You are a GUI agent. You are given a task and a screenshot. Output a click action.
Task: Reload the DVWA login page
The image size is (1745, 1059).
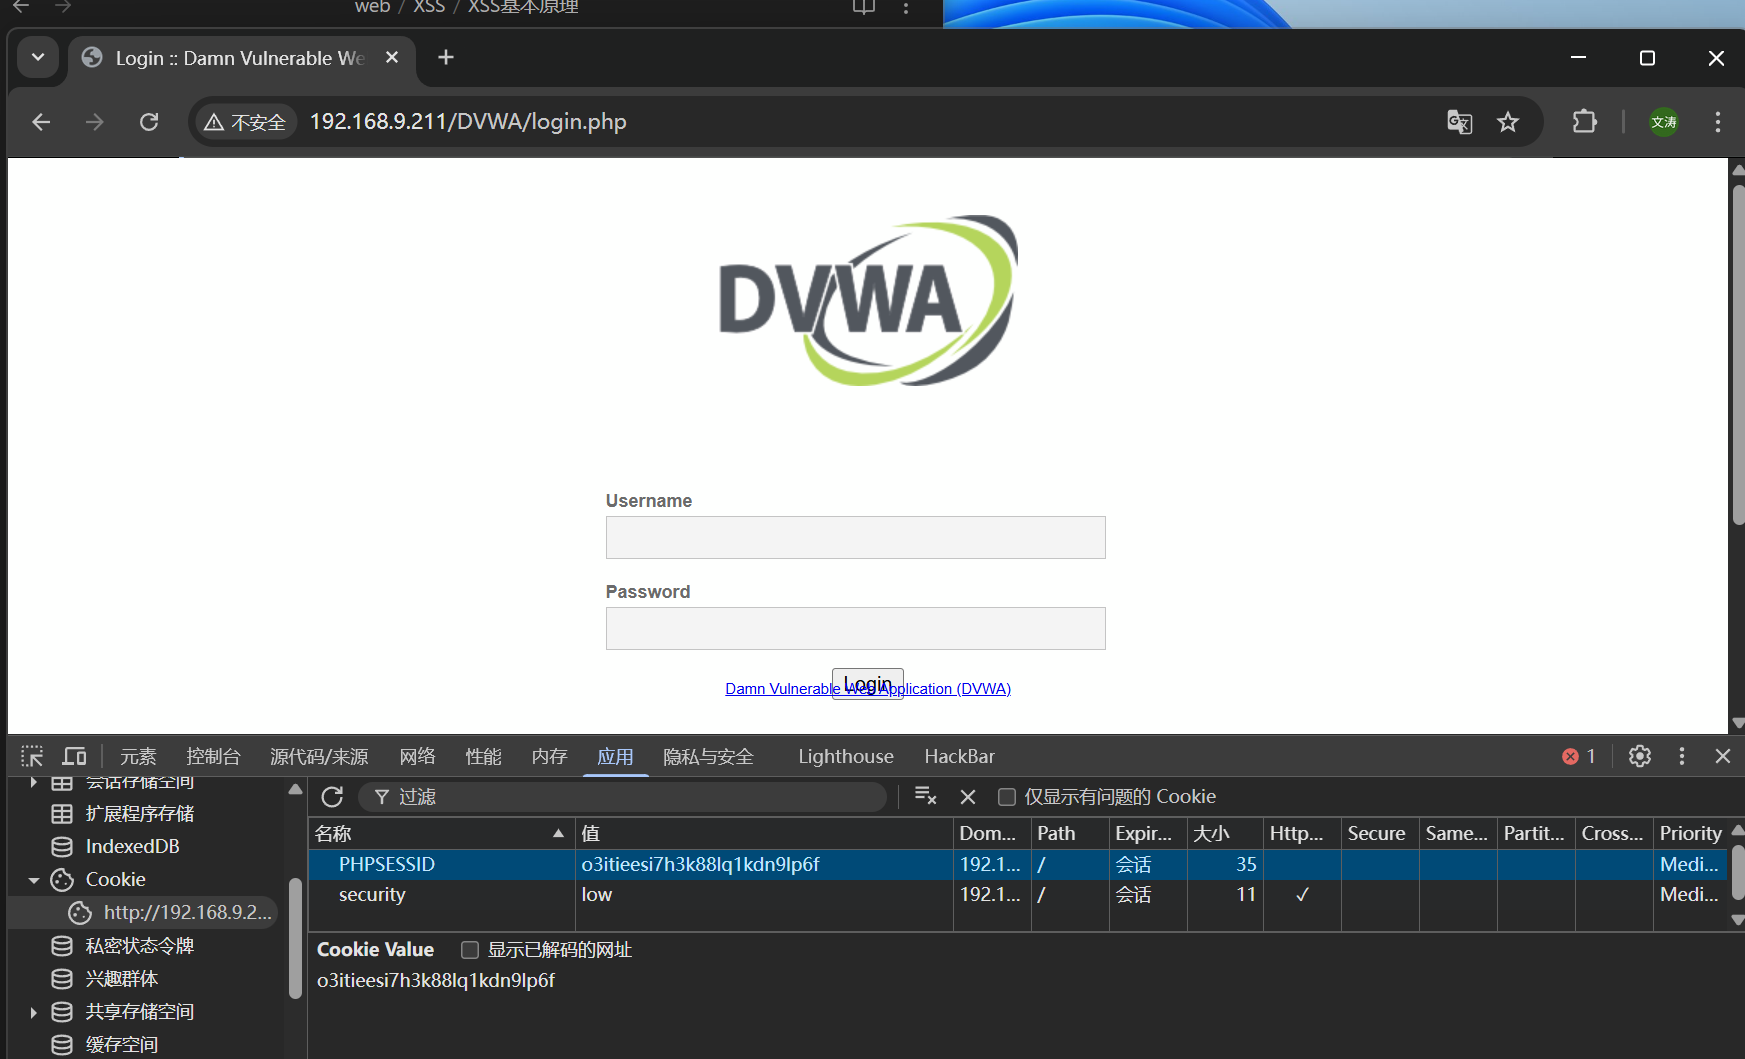pos(149,122)
